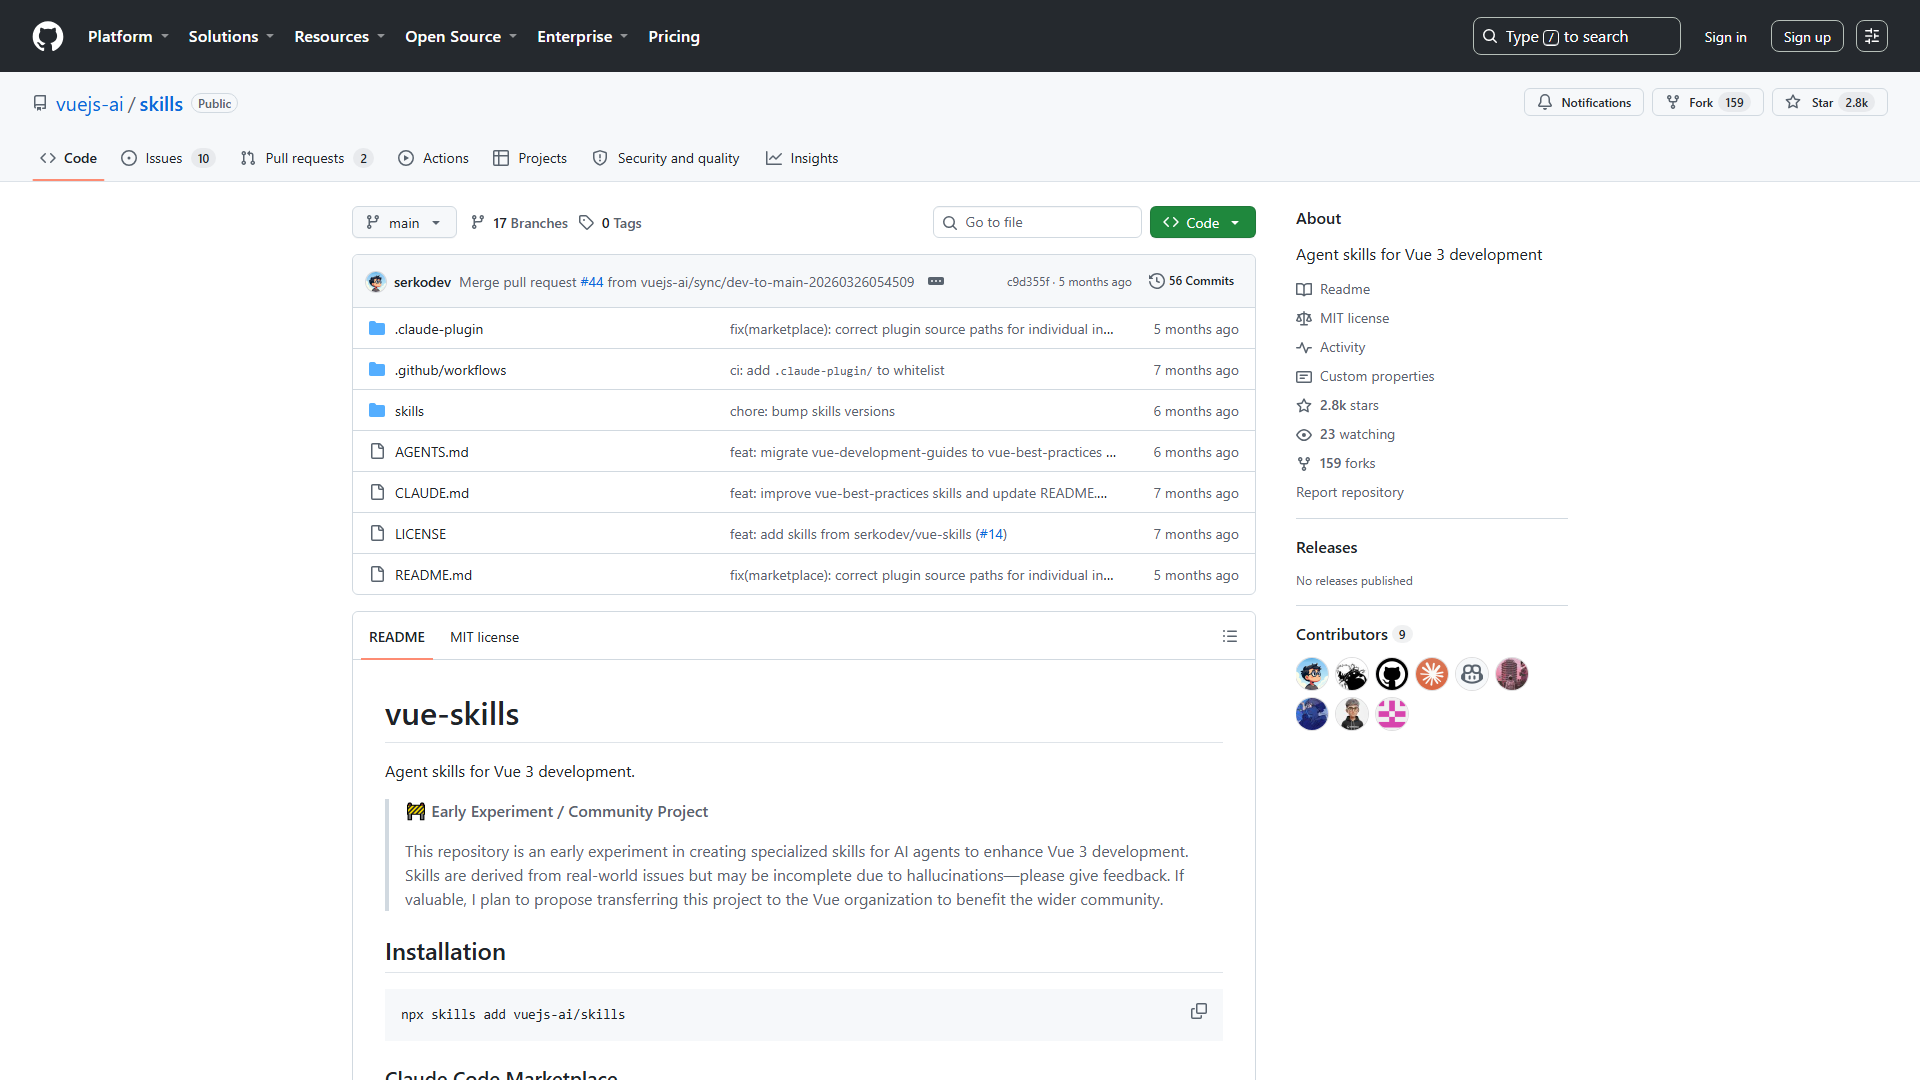Expand the commit message ellipsis

coord(935,282)
